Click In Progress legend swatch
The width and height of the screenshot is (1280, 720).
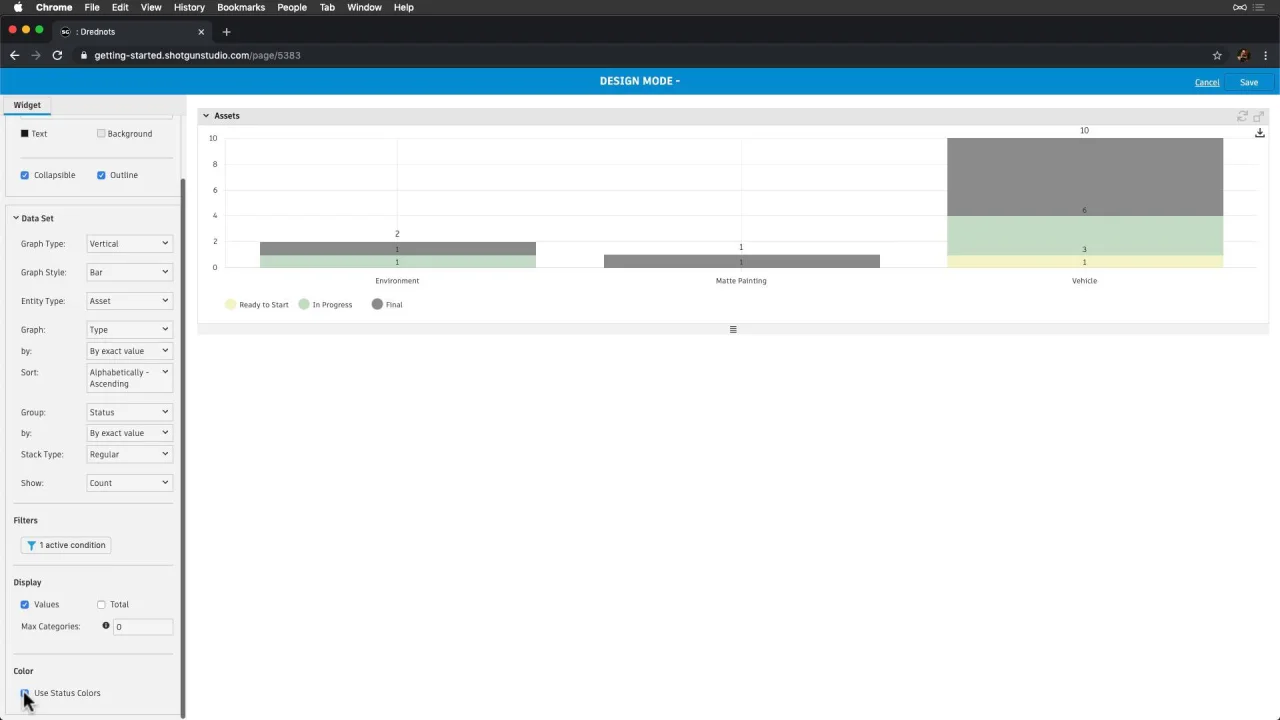point(304,304)
